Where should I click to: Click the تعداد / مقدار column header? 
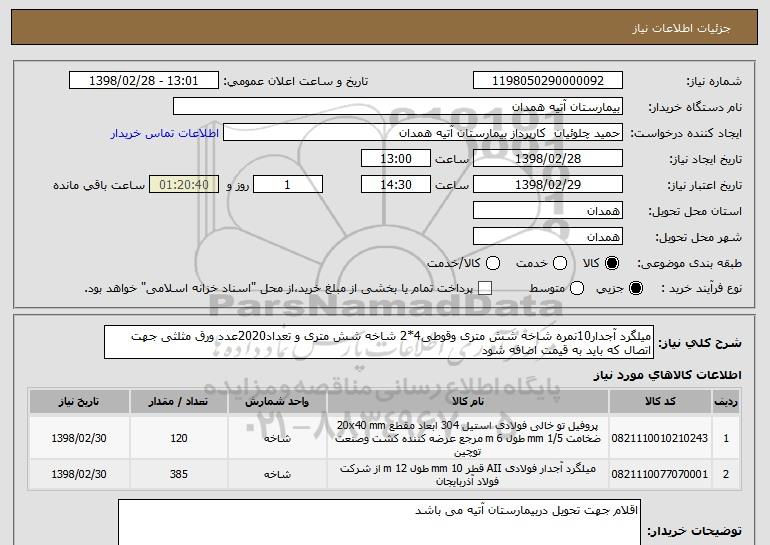[179, 402]
